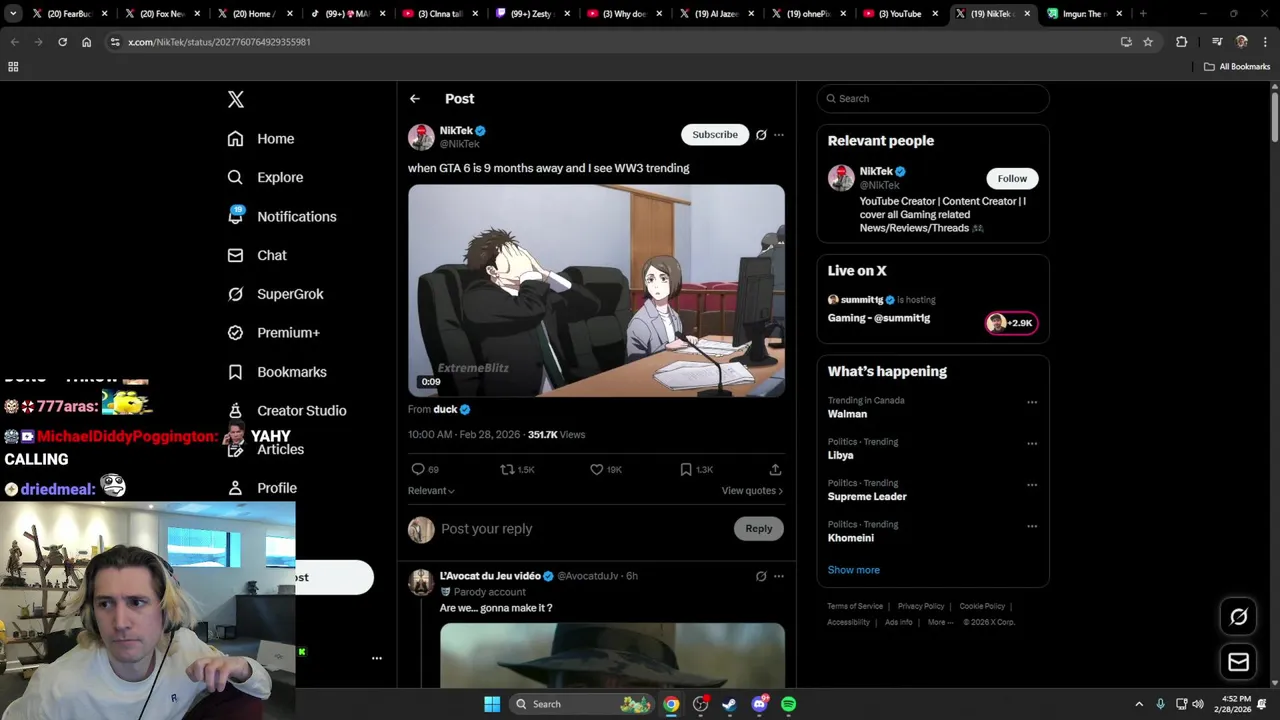The height and width of the screenshot is (720, 1280).
Task: Open All Bookmarks folder
Action: 1237,67
